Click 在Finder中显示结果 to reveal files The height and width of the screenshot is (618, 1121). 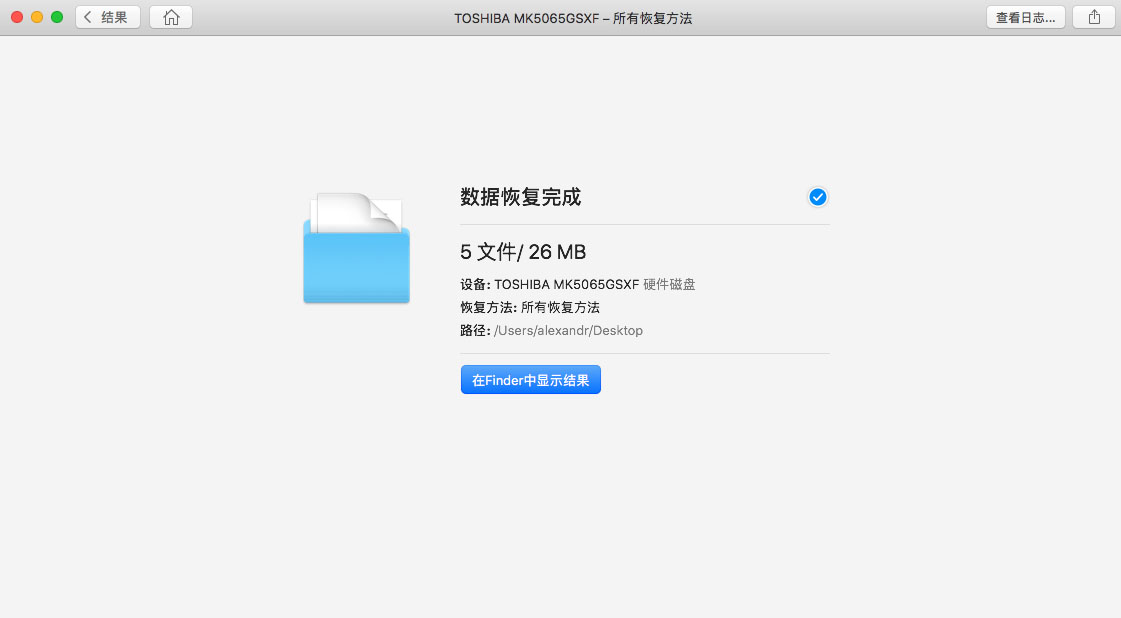[530, 379]
